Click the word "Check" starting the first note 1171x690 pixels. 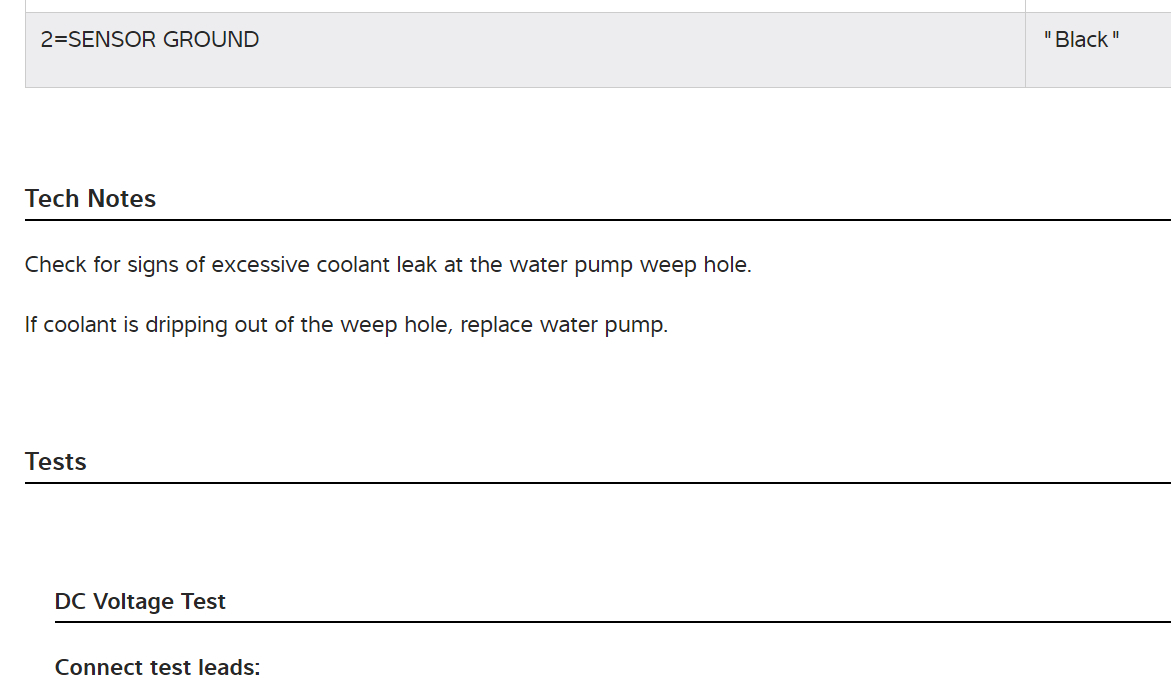[56, 266]
